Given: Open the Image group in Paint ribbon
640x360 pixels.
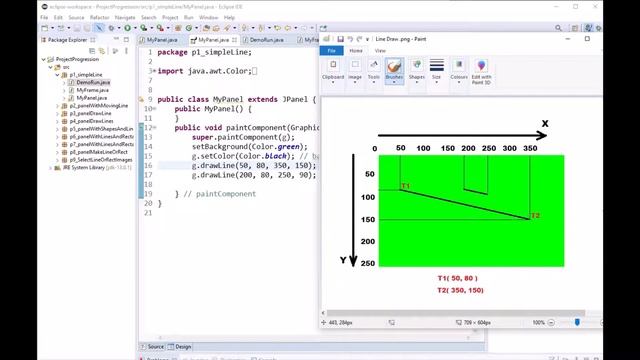Looking at the screenshot, I should point(355,71).
